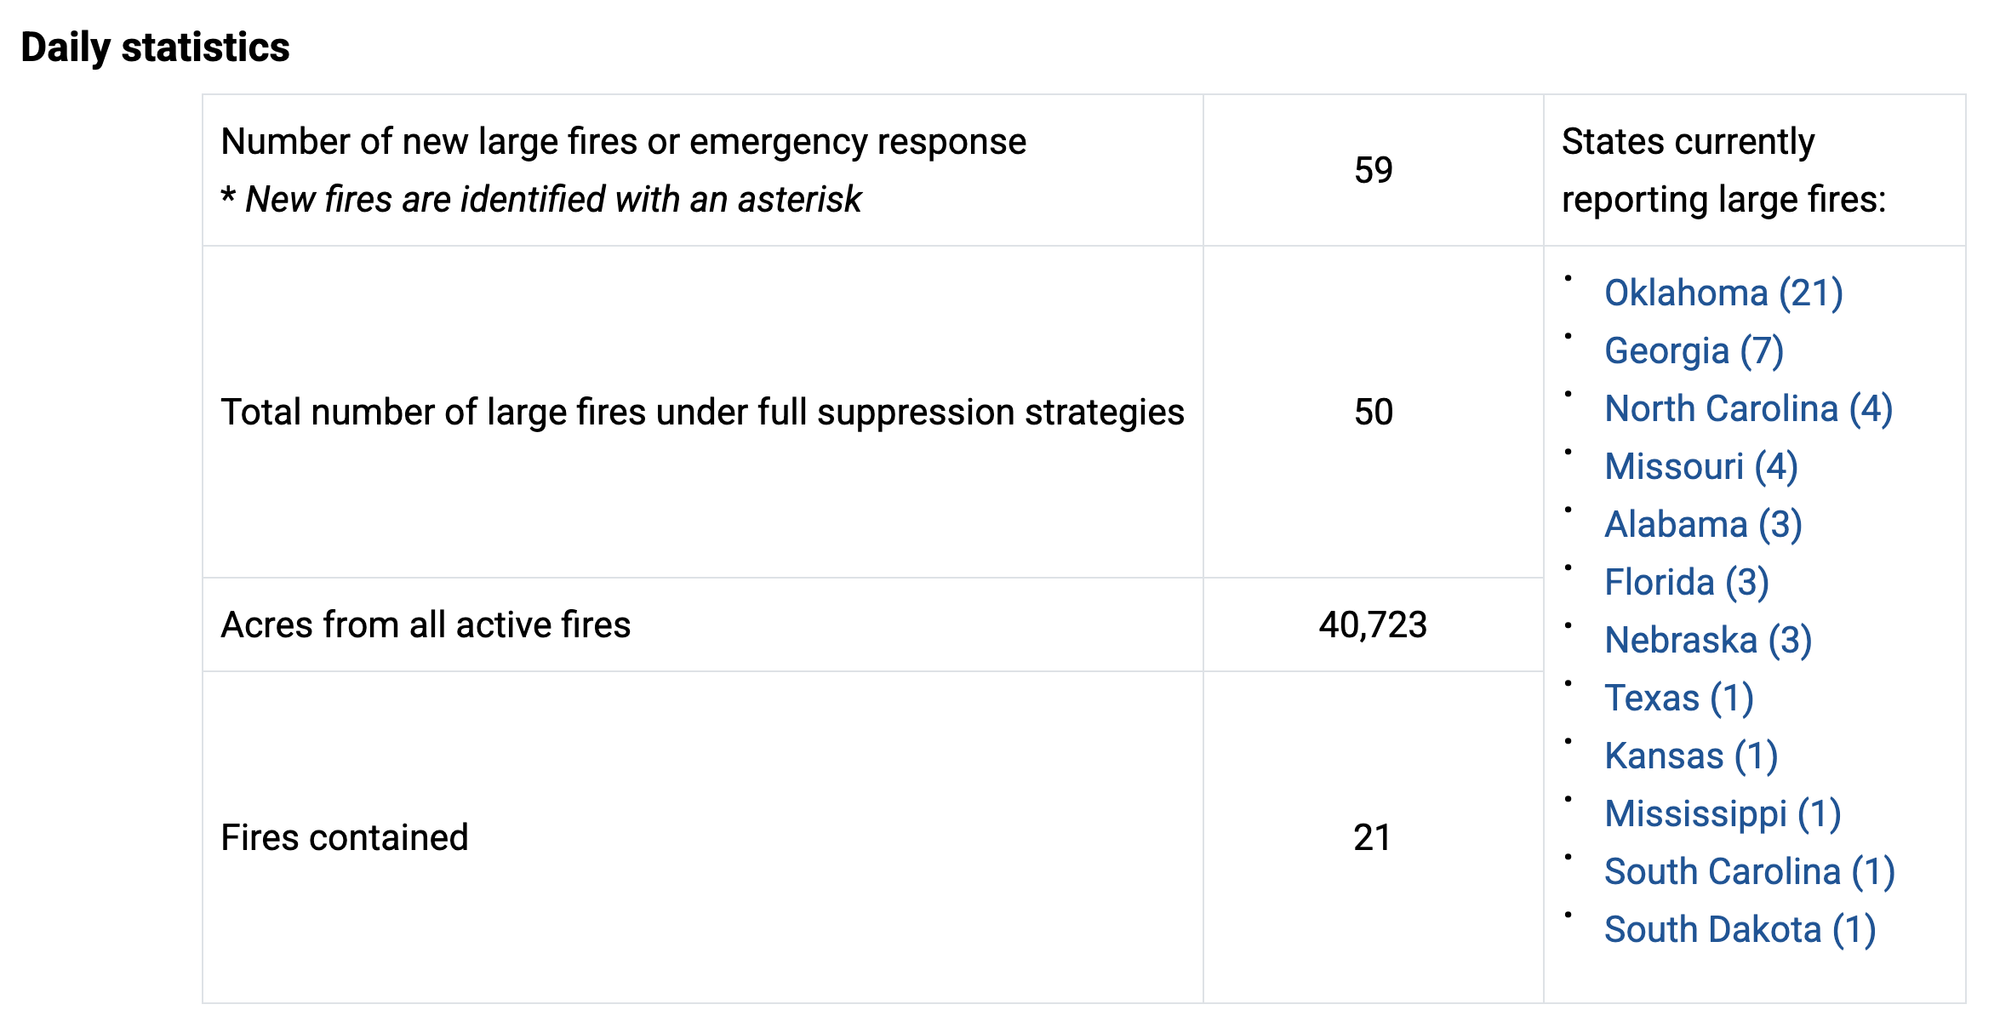This screenshot has width=2000, height=1026.
Task: Select the Mississippi (1) link
Action: (1722, 814)
